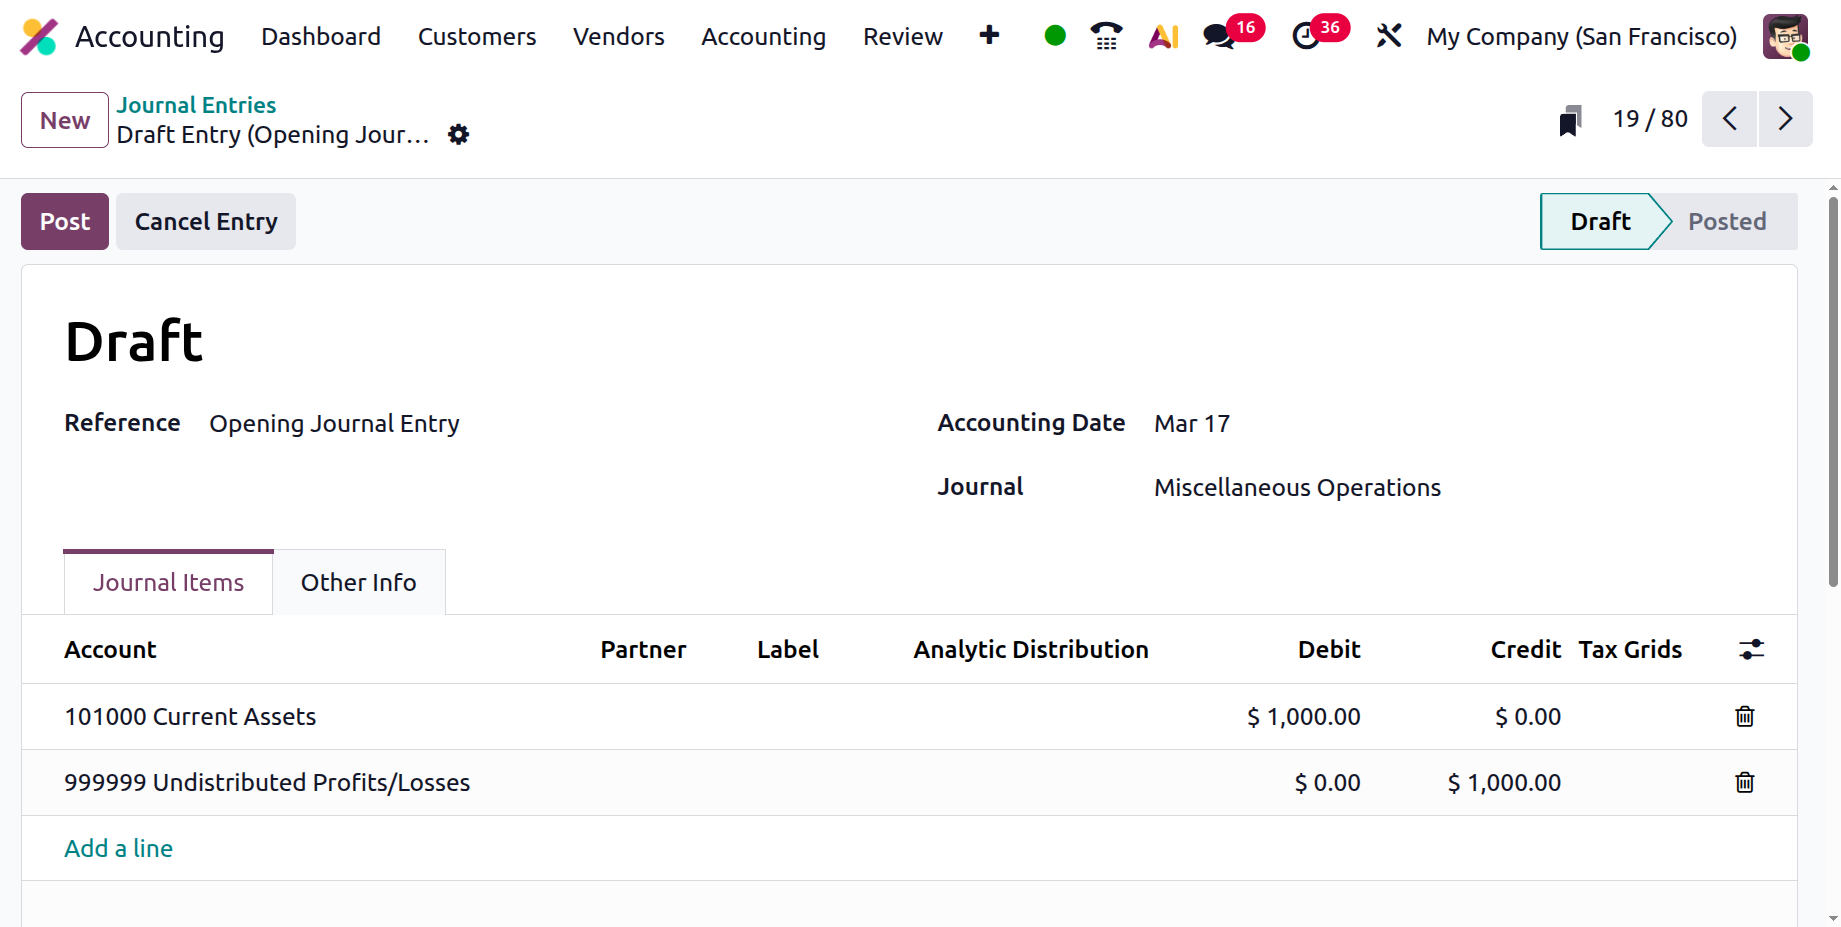Open the Vendors menu
Image resolution: width=1841 pixels, height=927 pixels.
tap(618, 37)
